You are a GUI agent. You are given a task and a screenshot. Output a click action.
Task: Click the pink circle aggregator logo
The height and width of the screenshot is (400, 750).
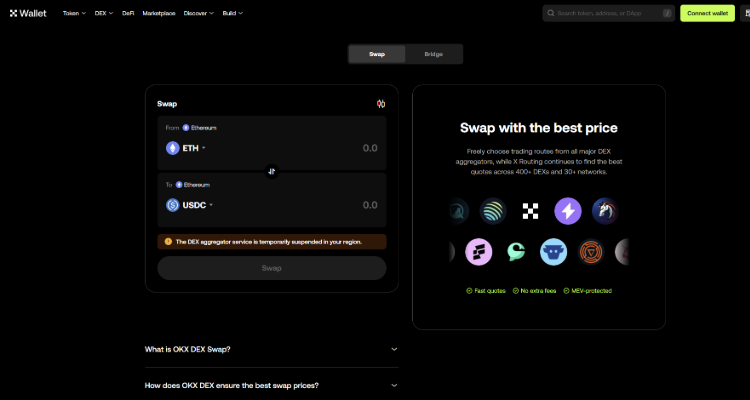(479, 252)
